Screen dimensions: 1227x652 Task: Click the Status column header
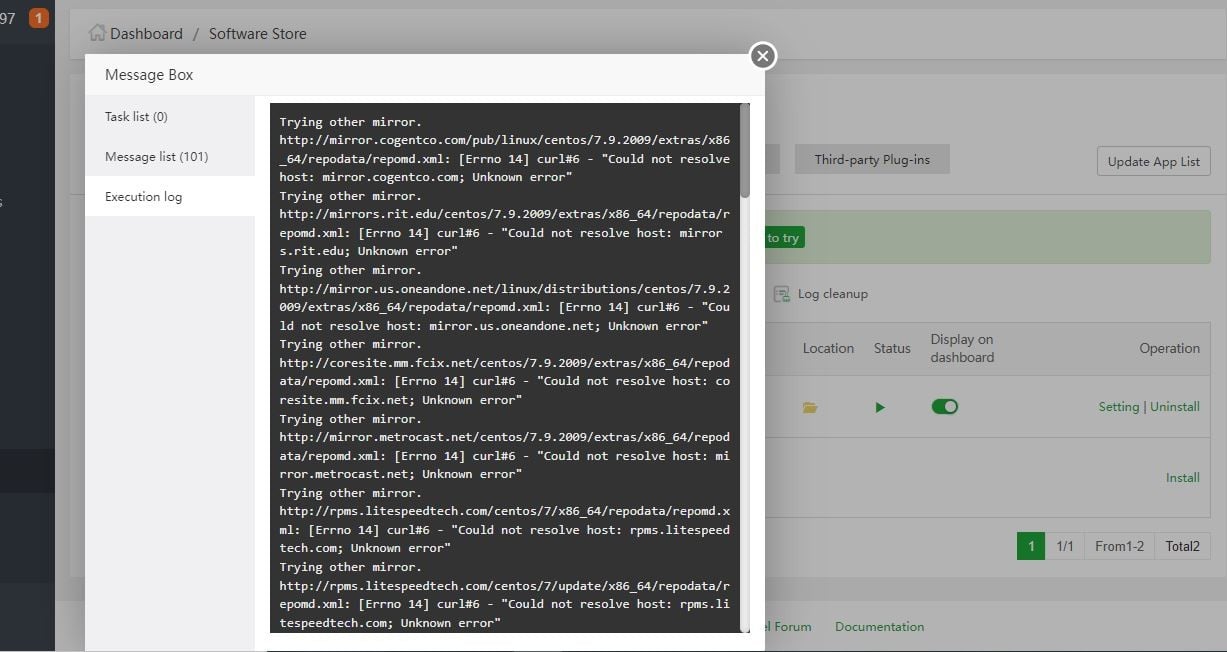point(892,348)
